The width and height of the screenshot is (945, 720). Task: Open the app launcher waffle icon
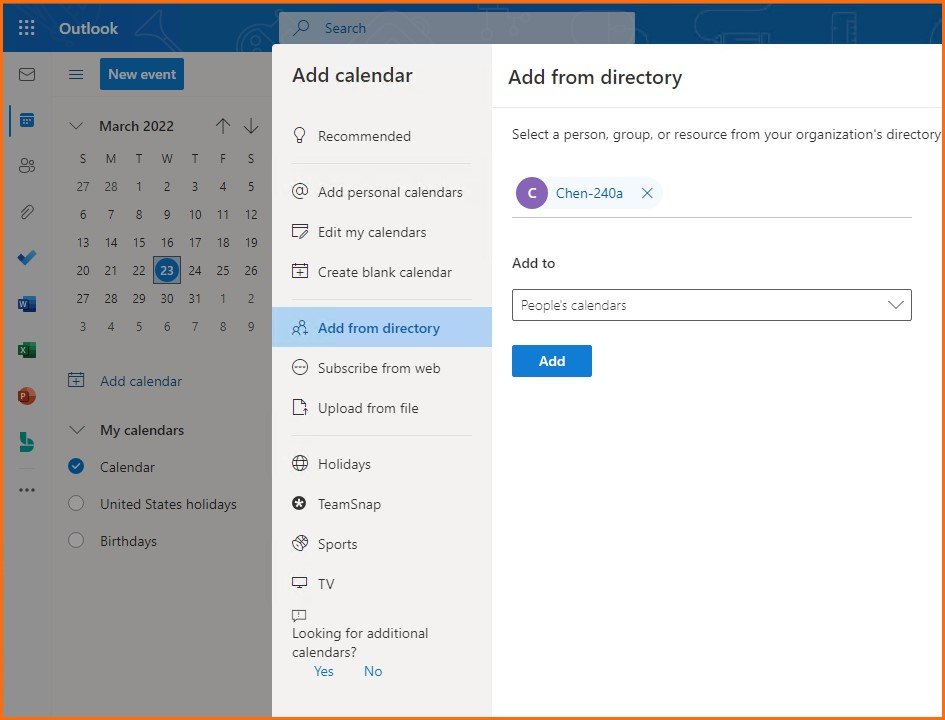tap(27, 28)
